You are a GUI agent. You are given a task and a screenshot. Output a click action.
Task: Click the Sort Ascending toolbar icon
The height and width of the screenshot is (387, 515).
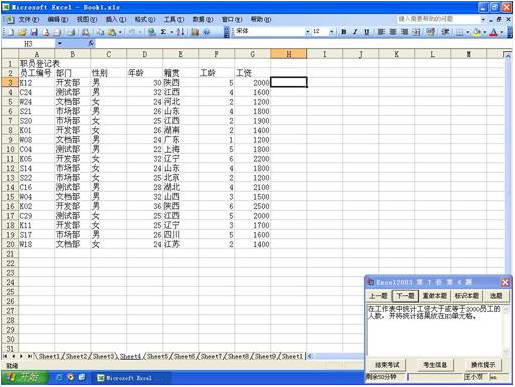click(180, 32)
